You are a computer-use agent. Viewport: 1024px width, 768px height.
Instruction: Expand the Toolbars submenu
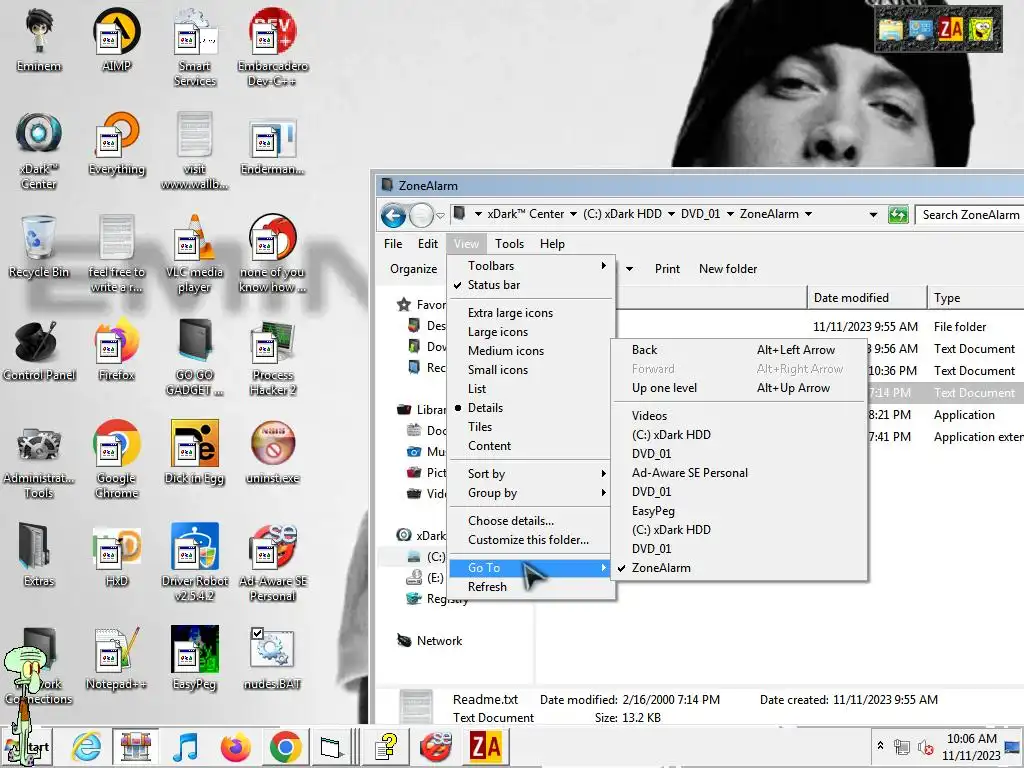click(531, 266)
